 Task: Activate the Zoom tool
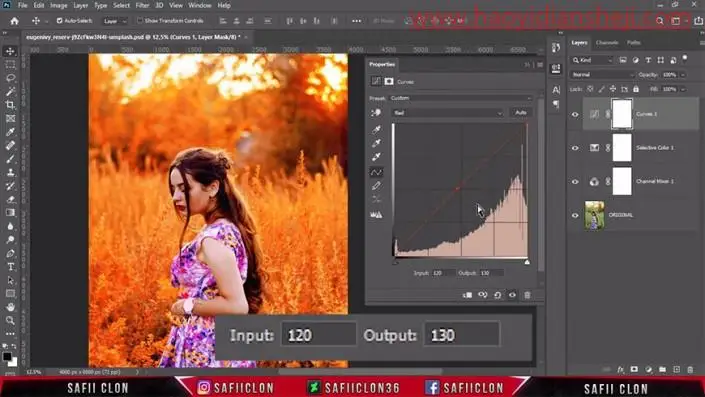point(10,321)
